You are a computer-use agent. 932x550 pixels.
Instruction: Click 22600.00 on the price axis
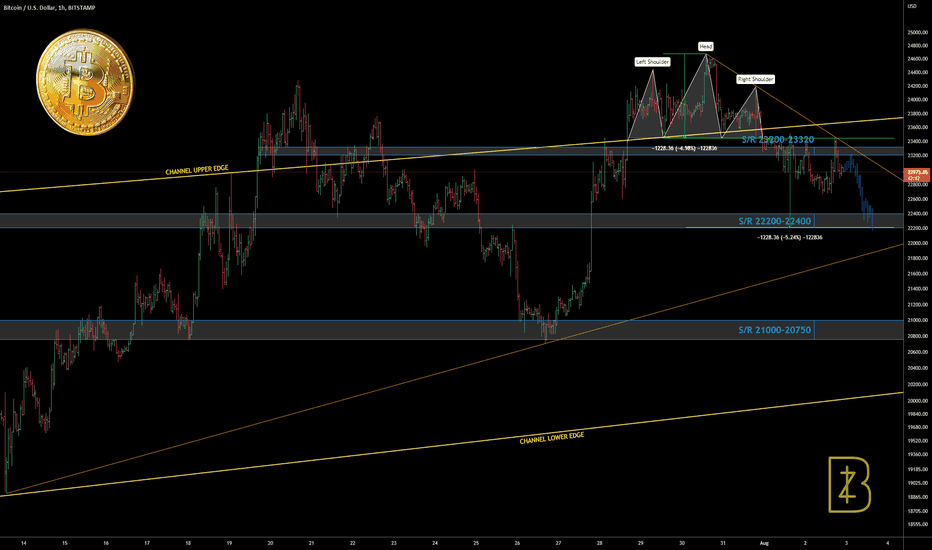pyautogui.click(x=918, y=199)
